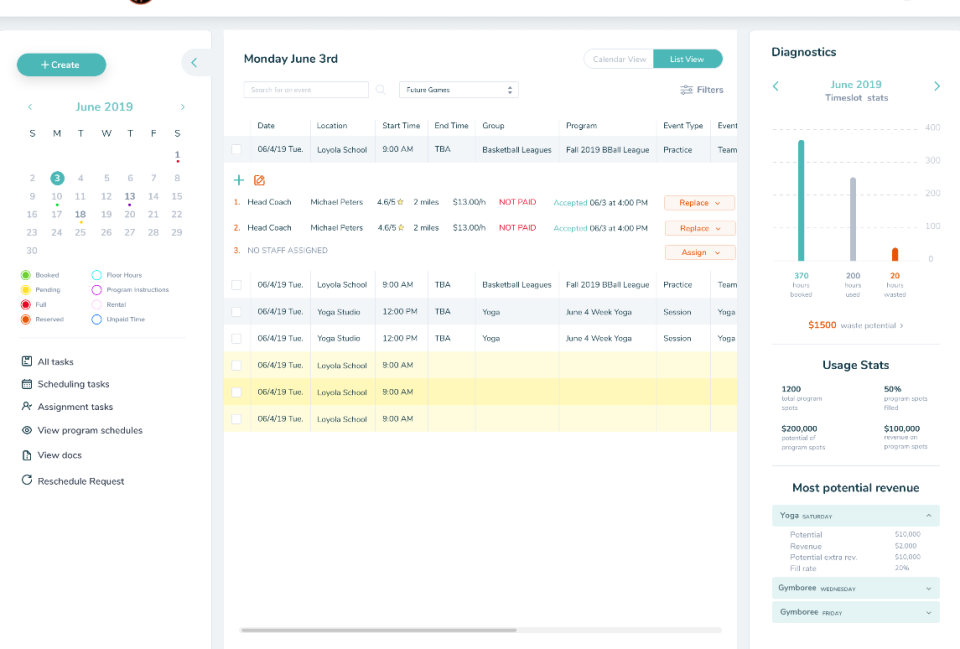This screenshot has height=649, width=960.
Task: Advance Diagnostics to next month
Action: coord(936,86)
